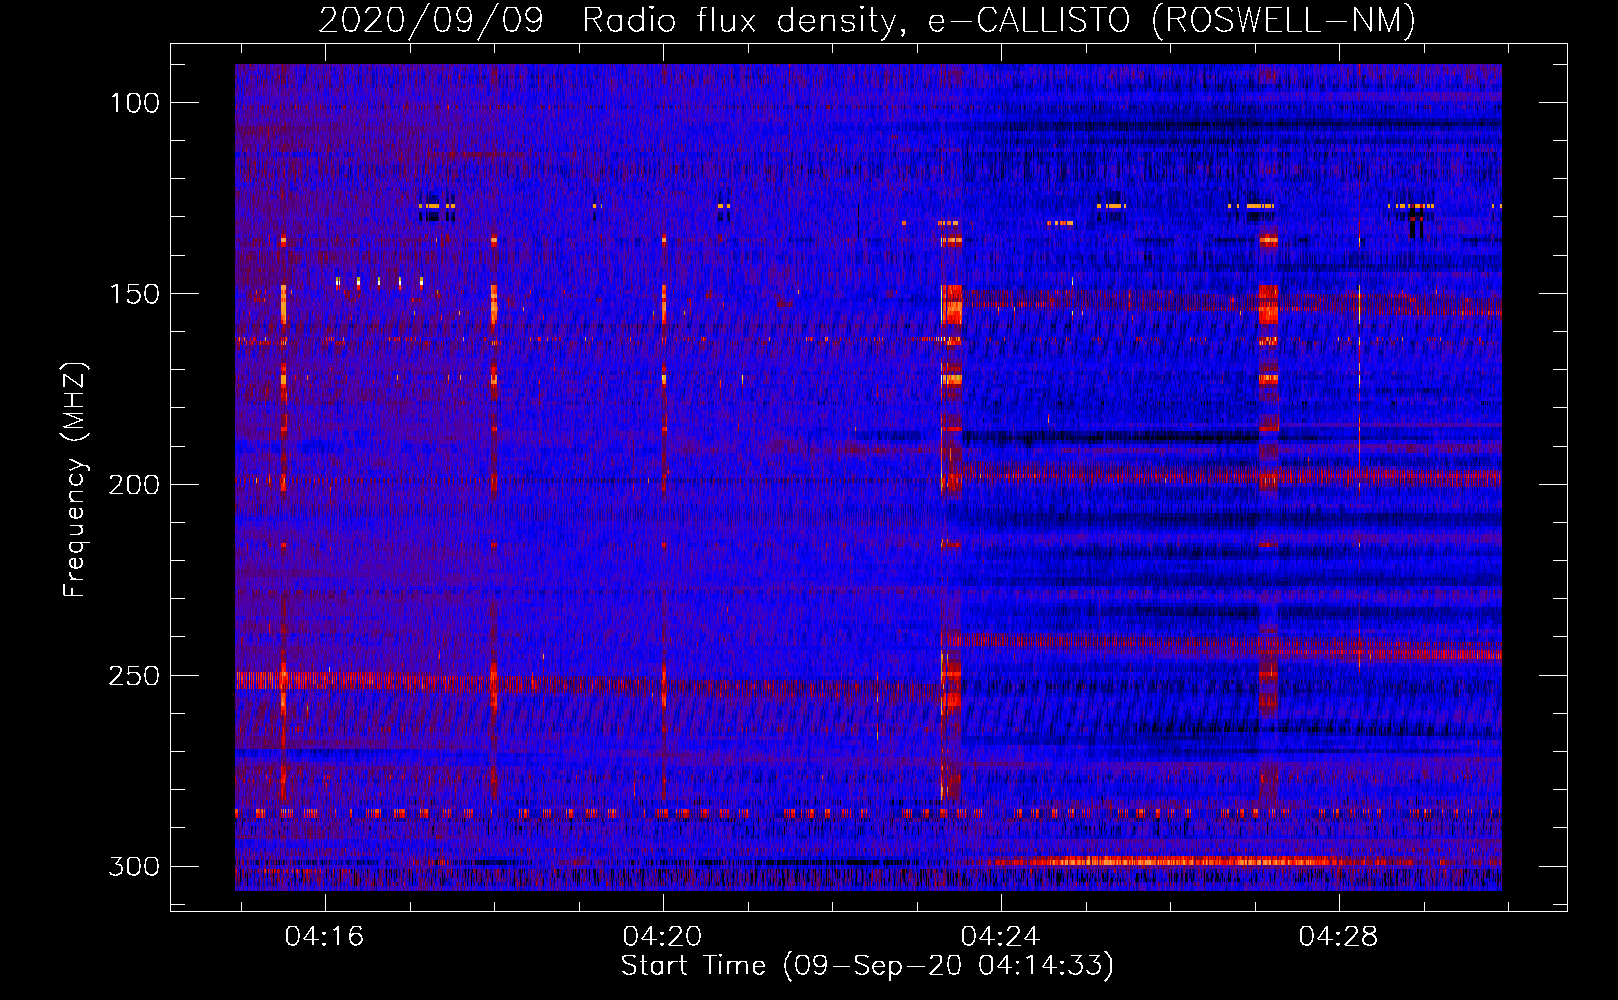Click the 'Frequency (MHZ)' y-axis label
This screenshot has width=1618, height=1000.
(x=75, y=480)
